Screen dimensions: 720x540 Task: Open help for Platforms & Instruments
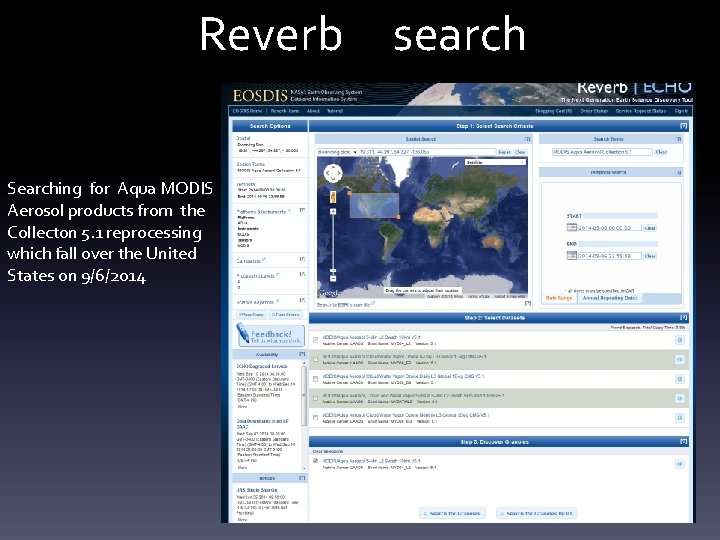click(x=302, y=210)
